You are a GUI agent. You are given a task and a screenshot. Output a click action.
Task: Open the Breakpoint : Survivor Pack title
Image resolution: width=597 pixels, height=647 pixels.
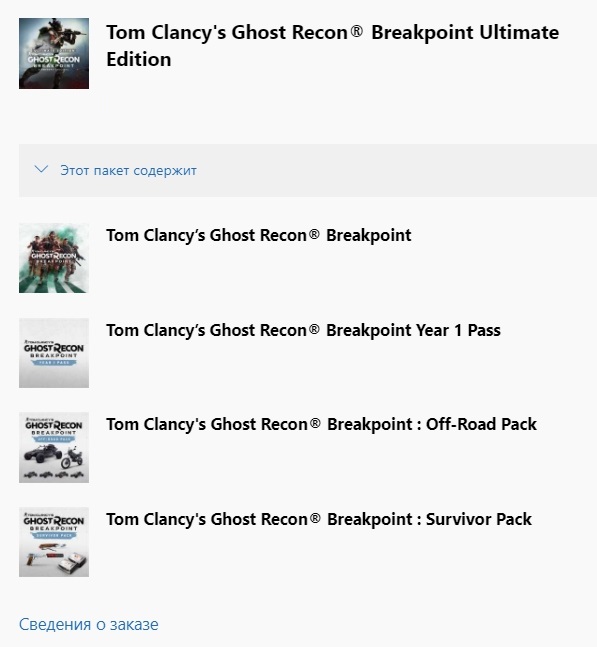coord(319,519)
